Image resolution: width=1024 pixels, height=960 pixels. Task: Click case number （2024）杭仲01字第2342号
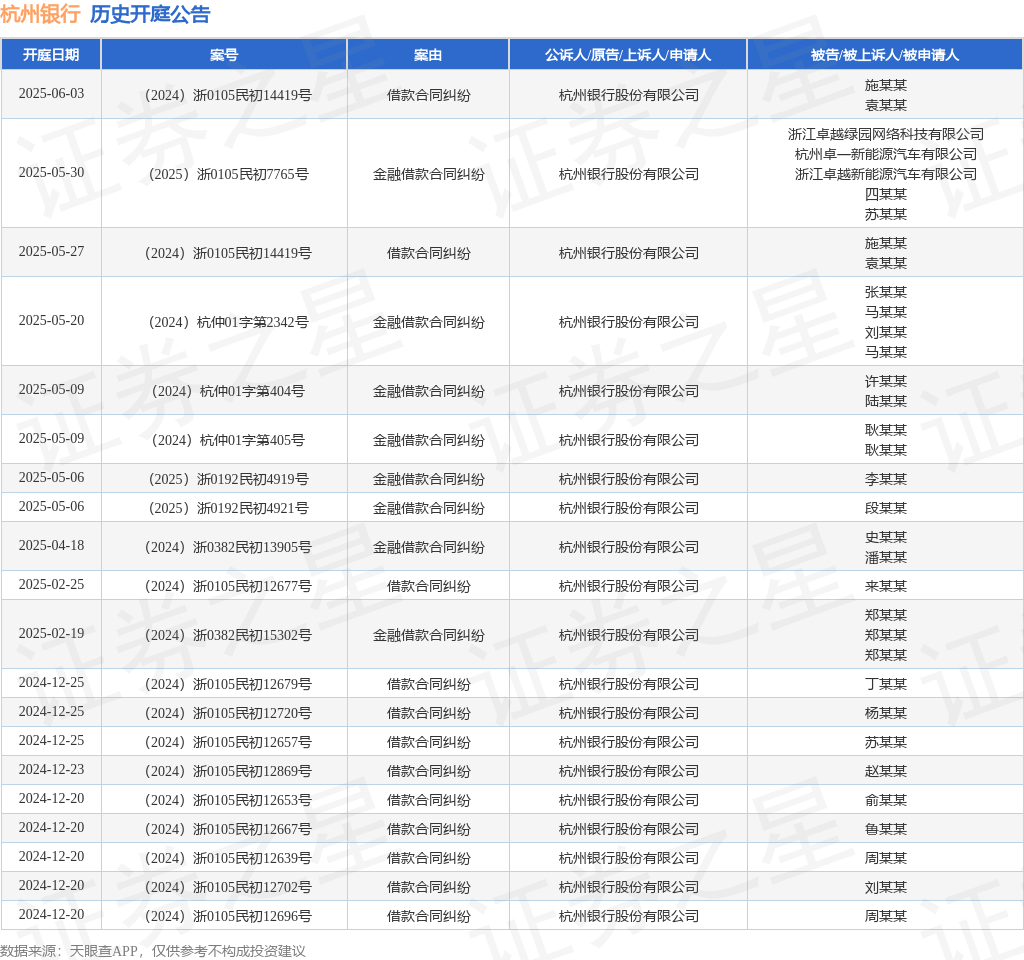pos(225,322)
